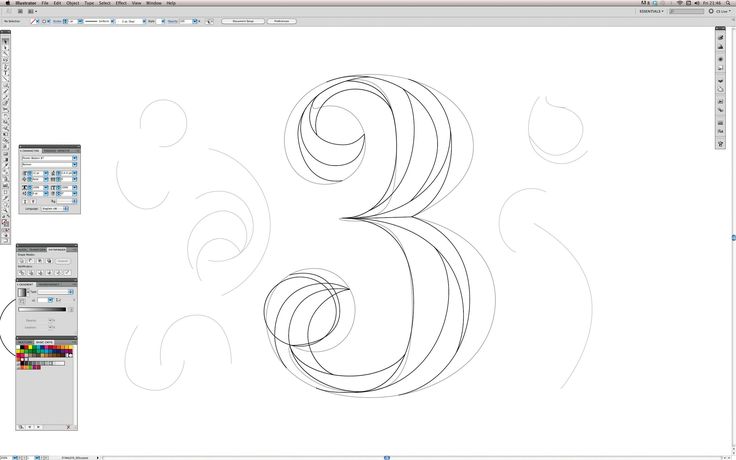This screenshot has width=736, height=460.
Task: Click the gradient slider bar in Gradient panel
Action: pos(42,309)
